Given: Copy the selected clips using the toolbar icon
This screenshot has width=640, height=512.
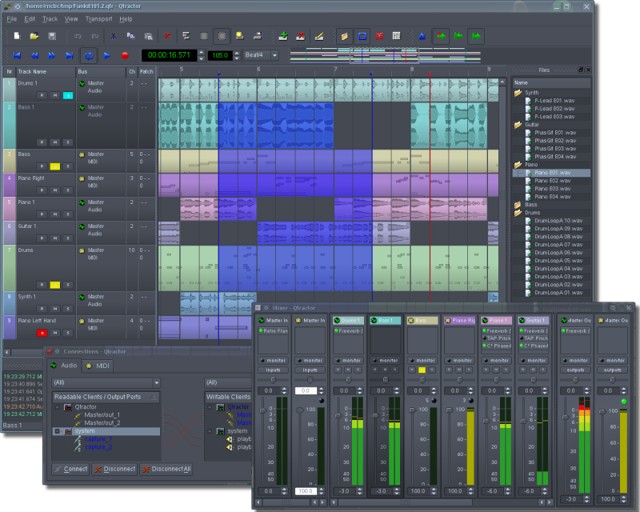Looking at the screenshot, I should (x=131, y=36).
